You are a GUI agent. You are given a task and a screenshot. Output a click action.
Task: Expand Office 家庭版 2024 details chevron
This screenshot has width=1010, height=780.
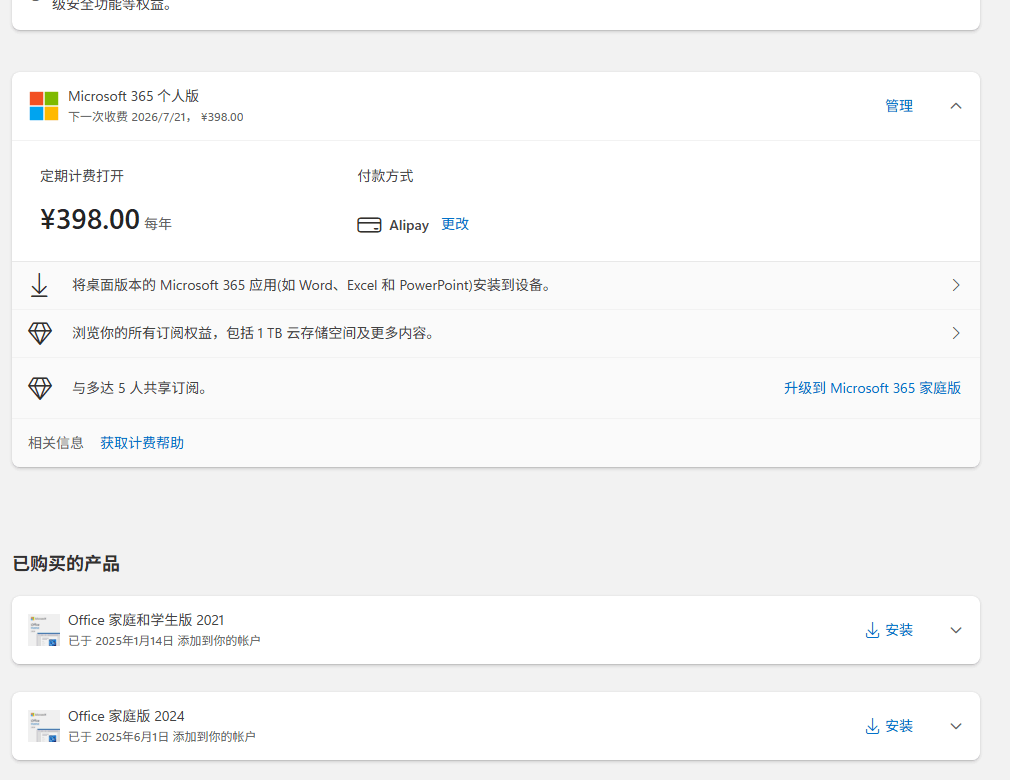pyautogui.click(x=956, y=726)
